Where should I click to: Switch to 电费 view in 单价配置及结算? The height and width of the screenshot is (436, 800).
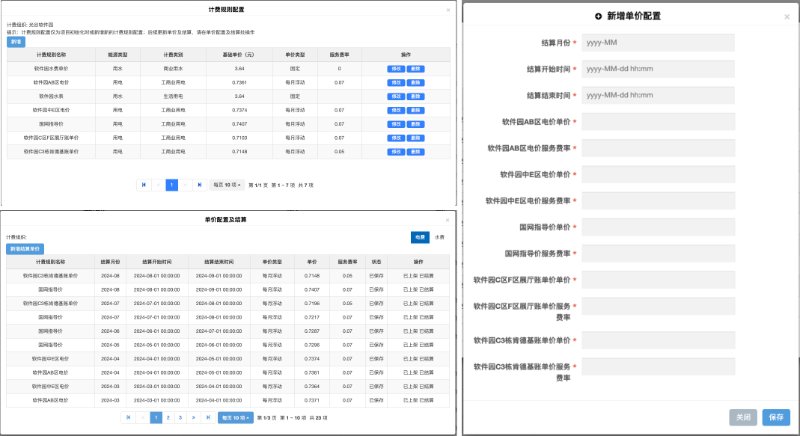[x=420, y=237]
